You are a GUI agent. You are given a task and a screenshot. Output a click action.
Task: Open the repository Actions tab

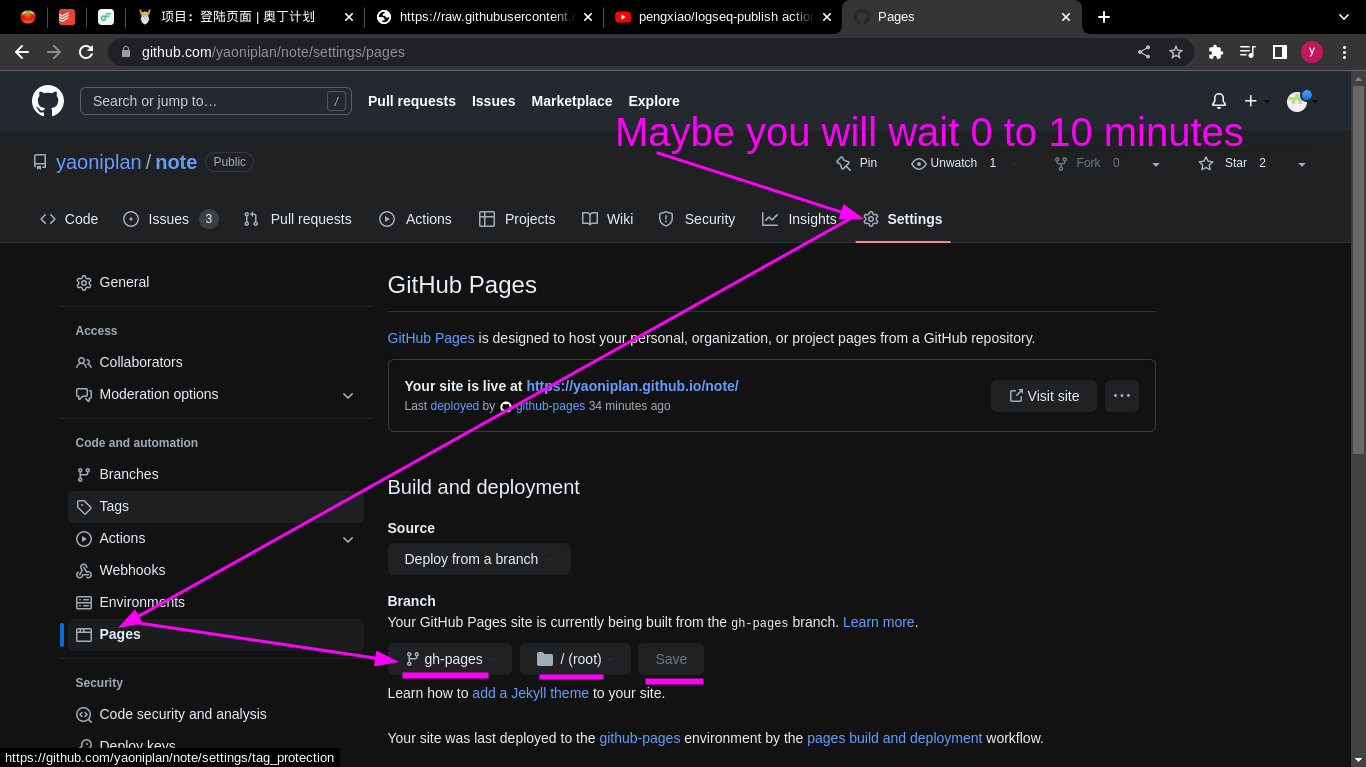click(x=415, y=219)
